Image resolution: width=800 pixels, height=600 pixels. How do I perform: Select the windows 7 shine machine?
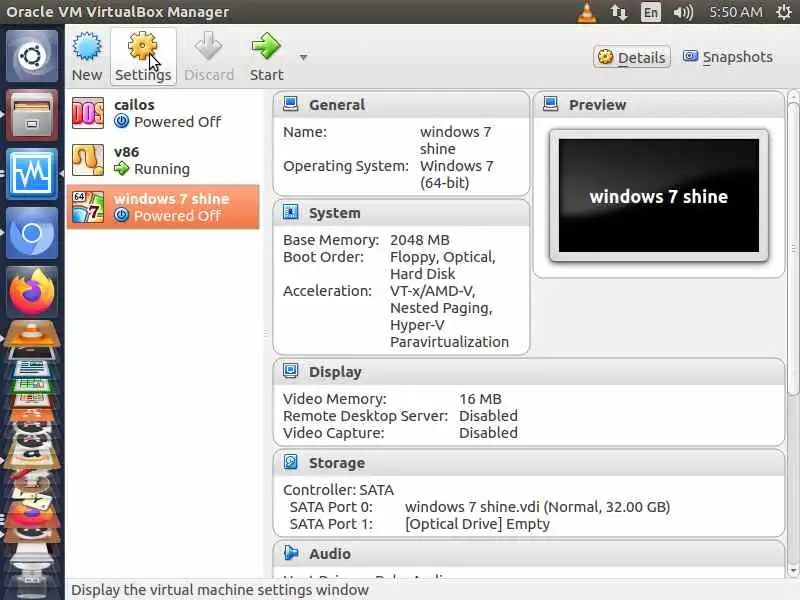coord(163,207)
